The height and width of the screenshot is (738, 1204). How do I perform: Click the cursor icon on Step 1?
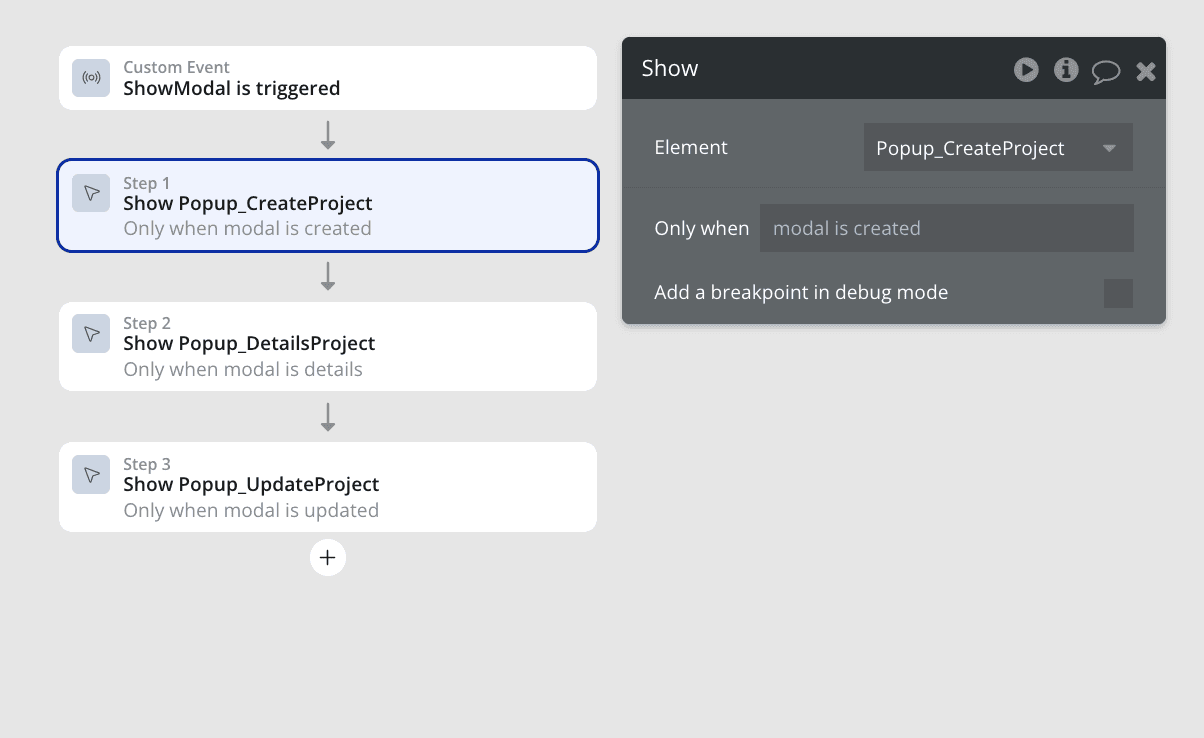(91, 193)
